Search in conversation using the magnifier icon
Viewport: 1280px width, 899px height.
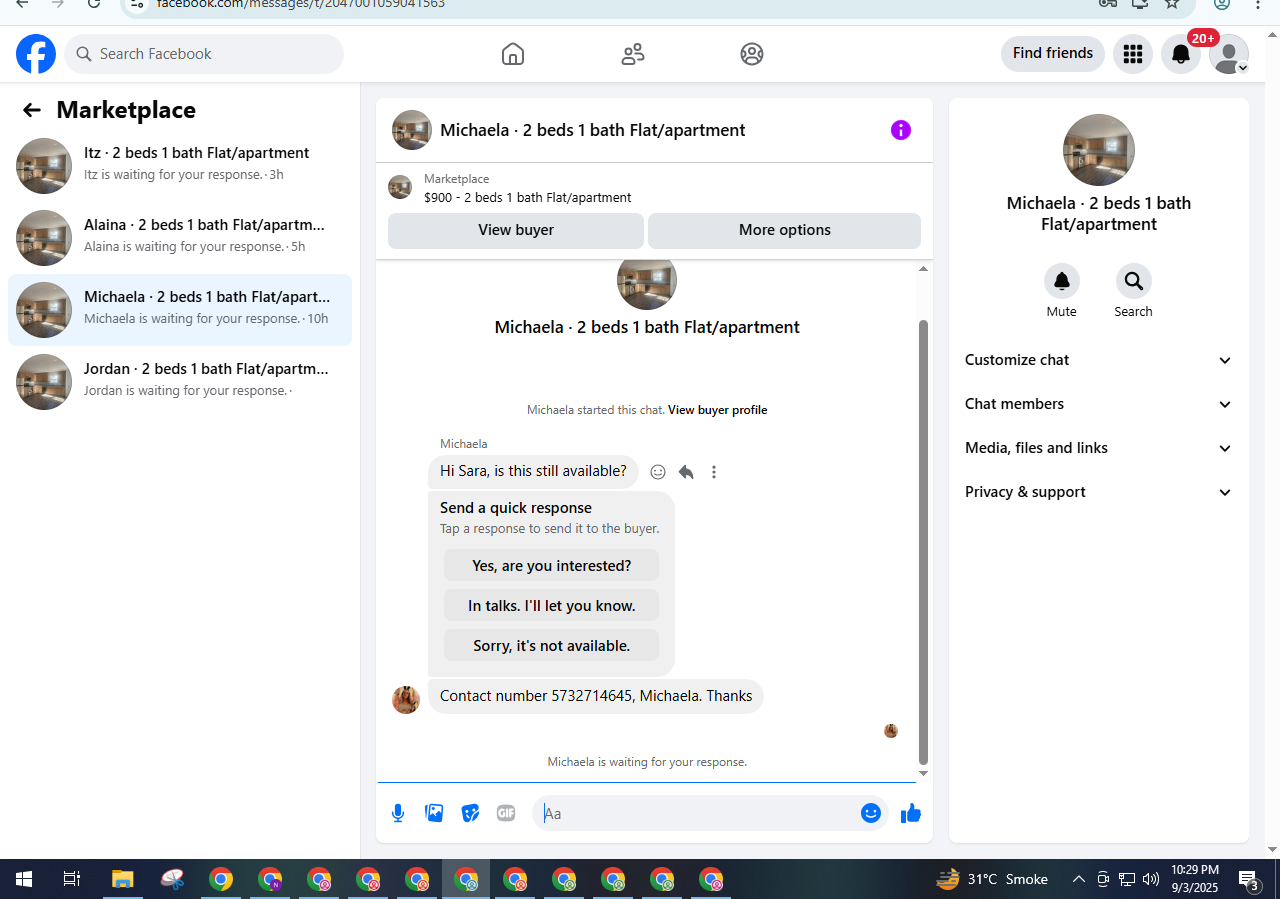click(x=1133, y=281)
